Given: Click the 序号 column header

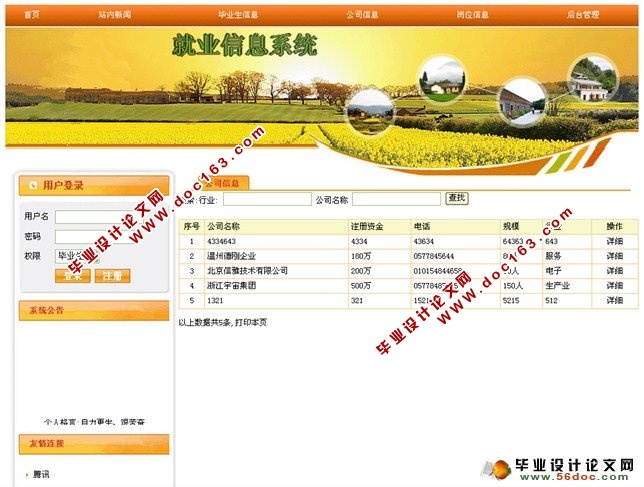Looking at the screenshot, I should [191, 226].
